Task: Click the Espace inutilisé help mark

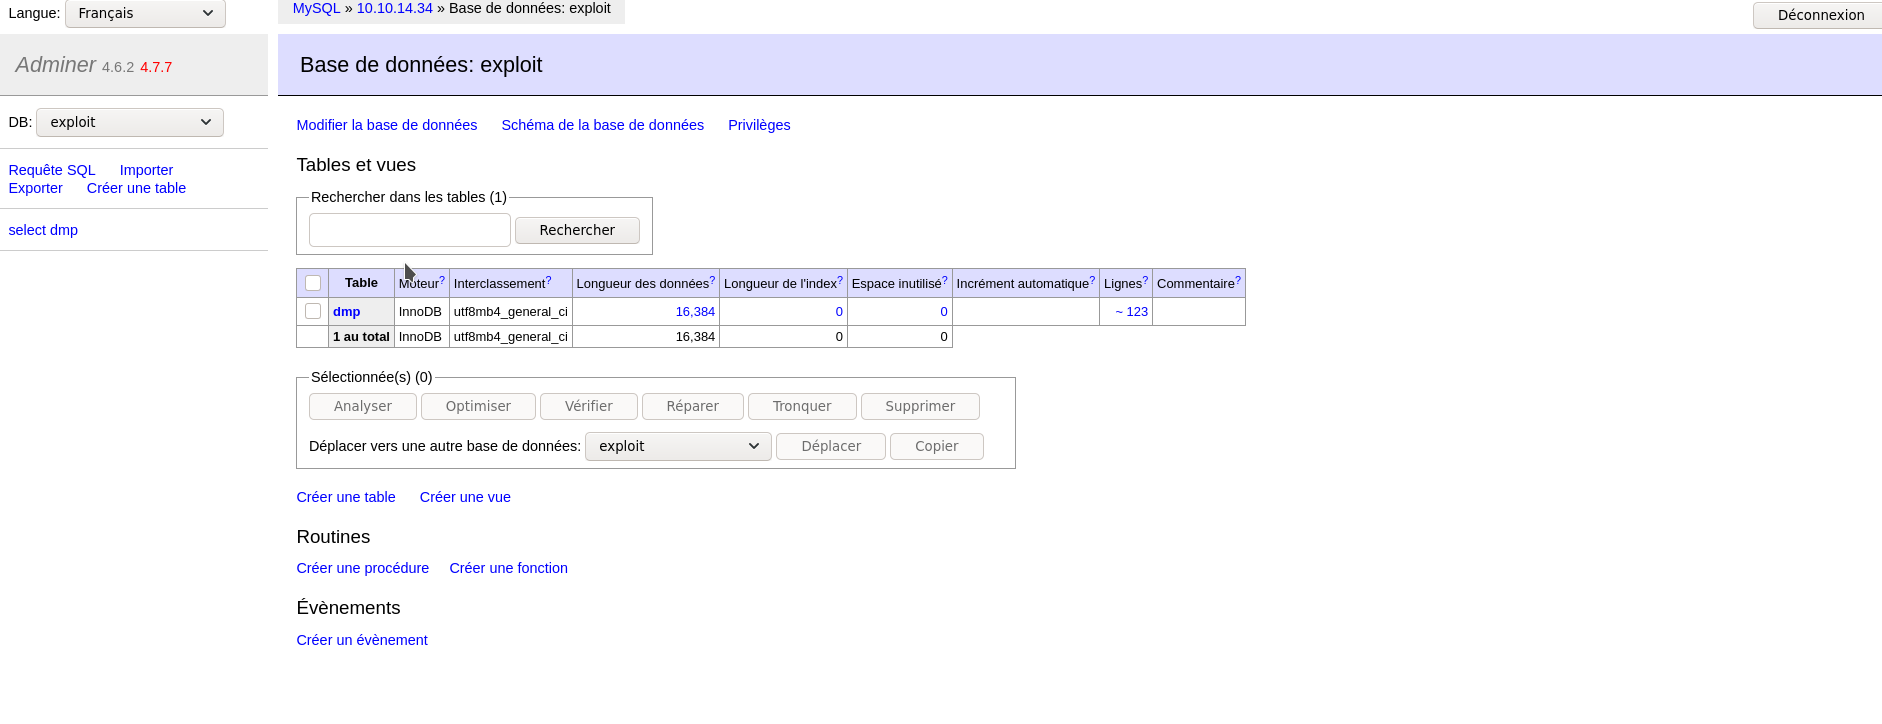Action: (x=945, y=281)
